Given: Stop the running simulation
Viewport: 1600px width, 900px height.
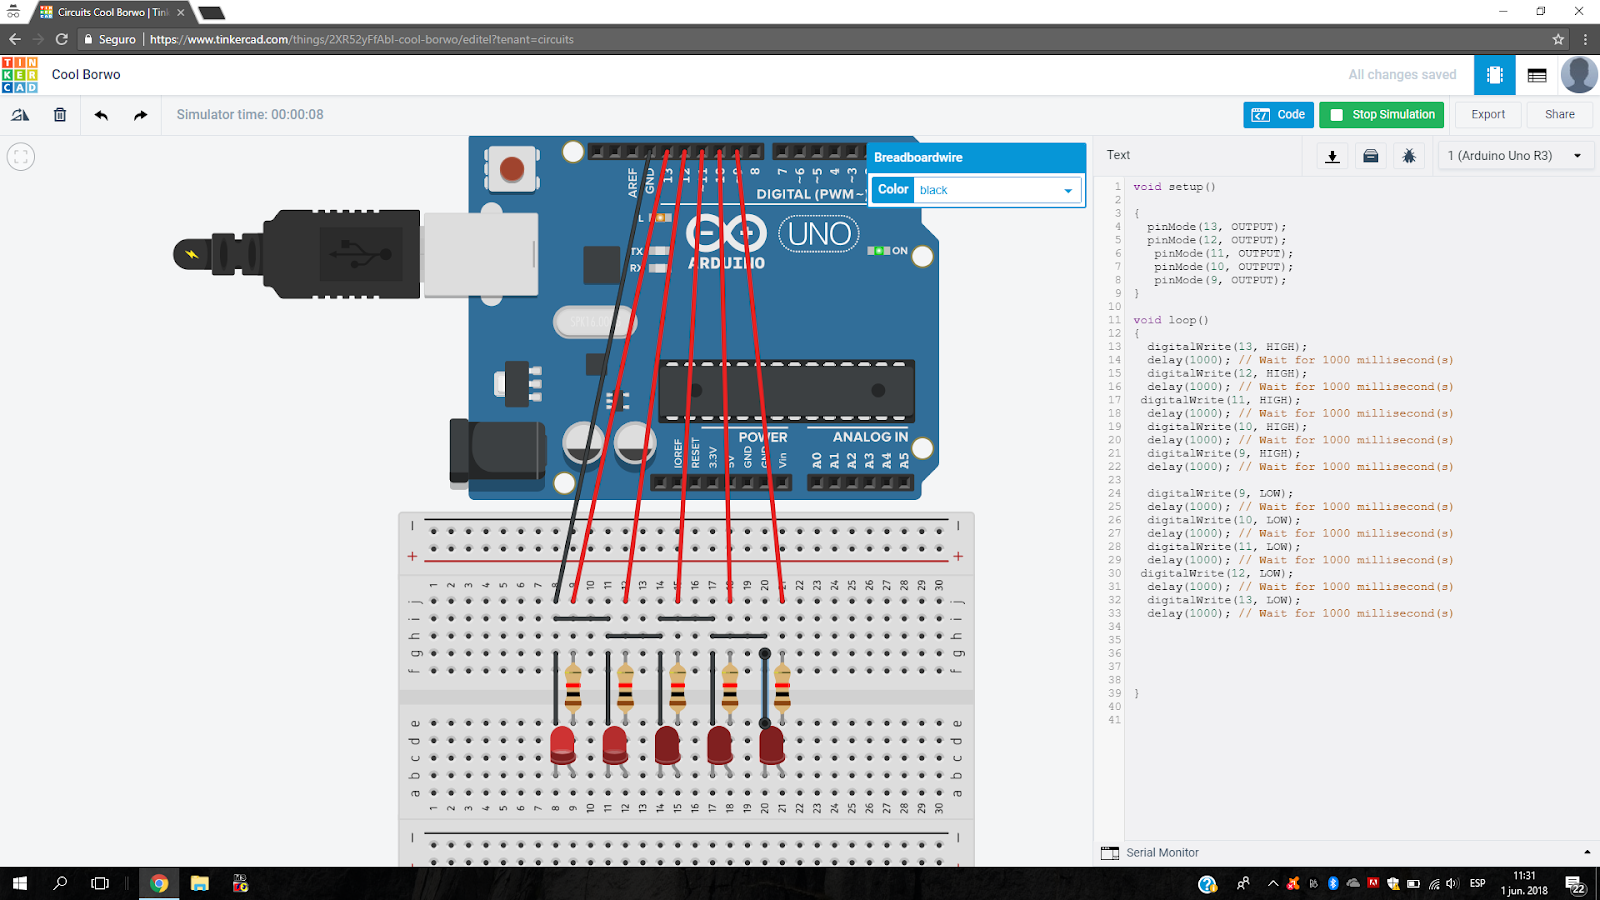Looking at the screenshot, I should click(x=1381, y=114).
